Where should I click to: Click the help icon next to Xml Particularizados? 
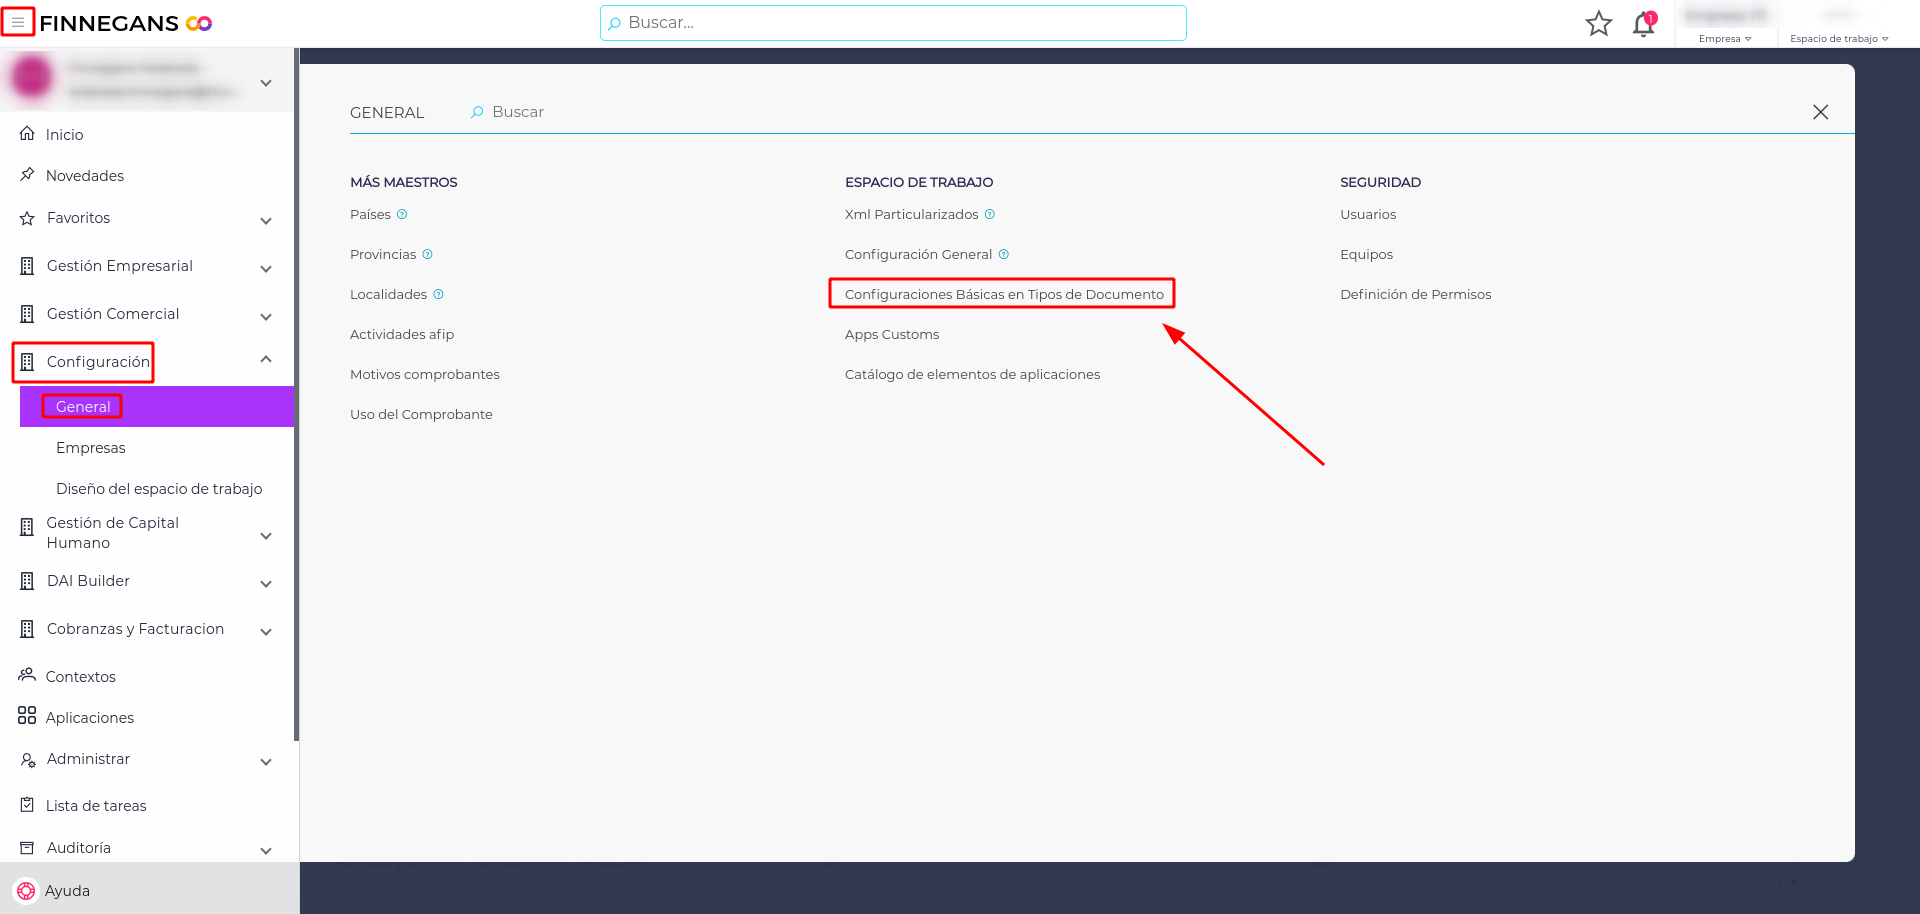(x=990, y=214)
